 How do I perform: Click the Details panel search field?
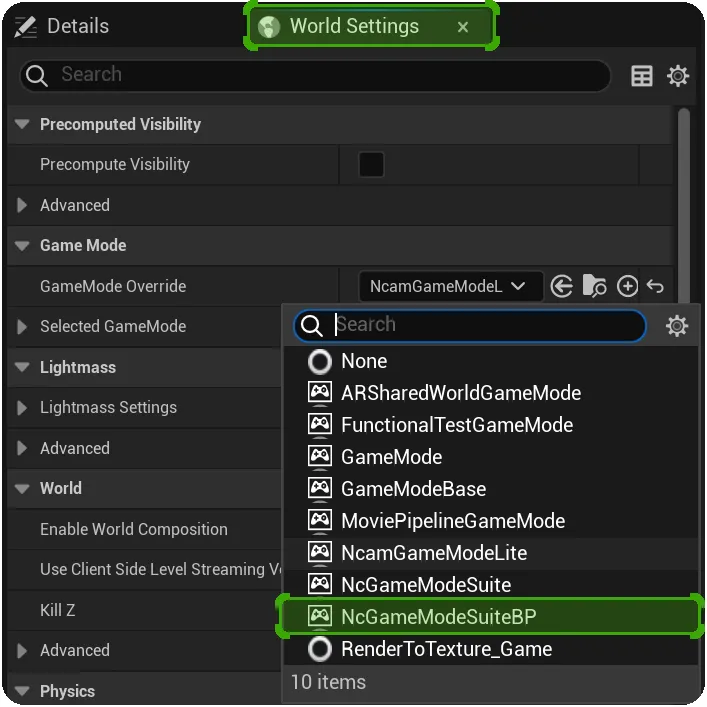click(315, 75)
